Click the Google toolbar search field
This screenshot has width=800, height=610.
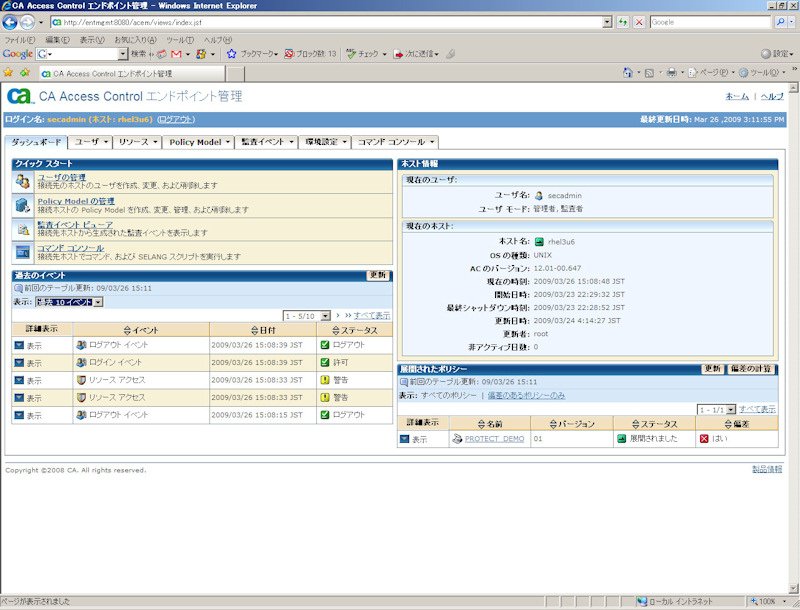[77, 54]
